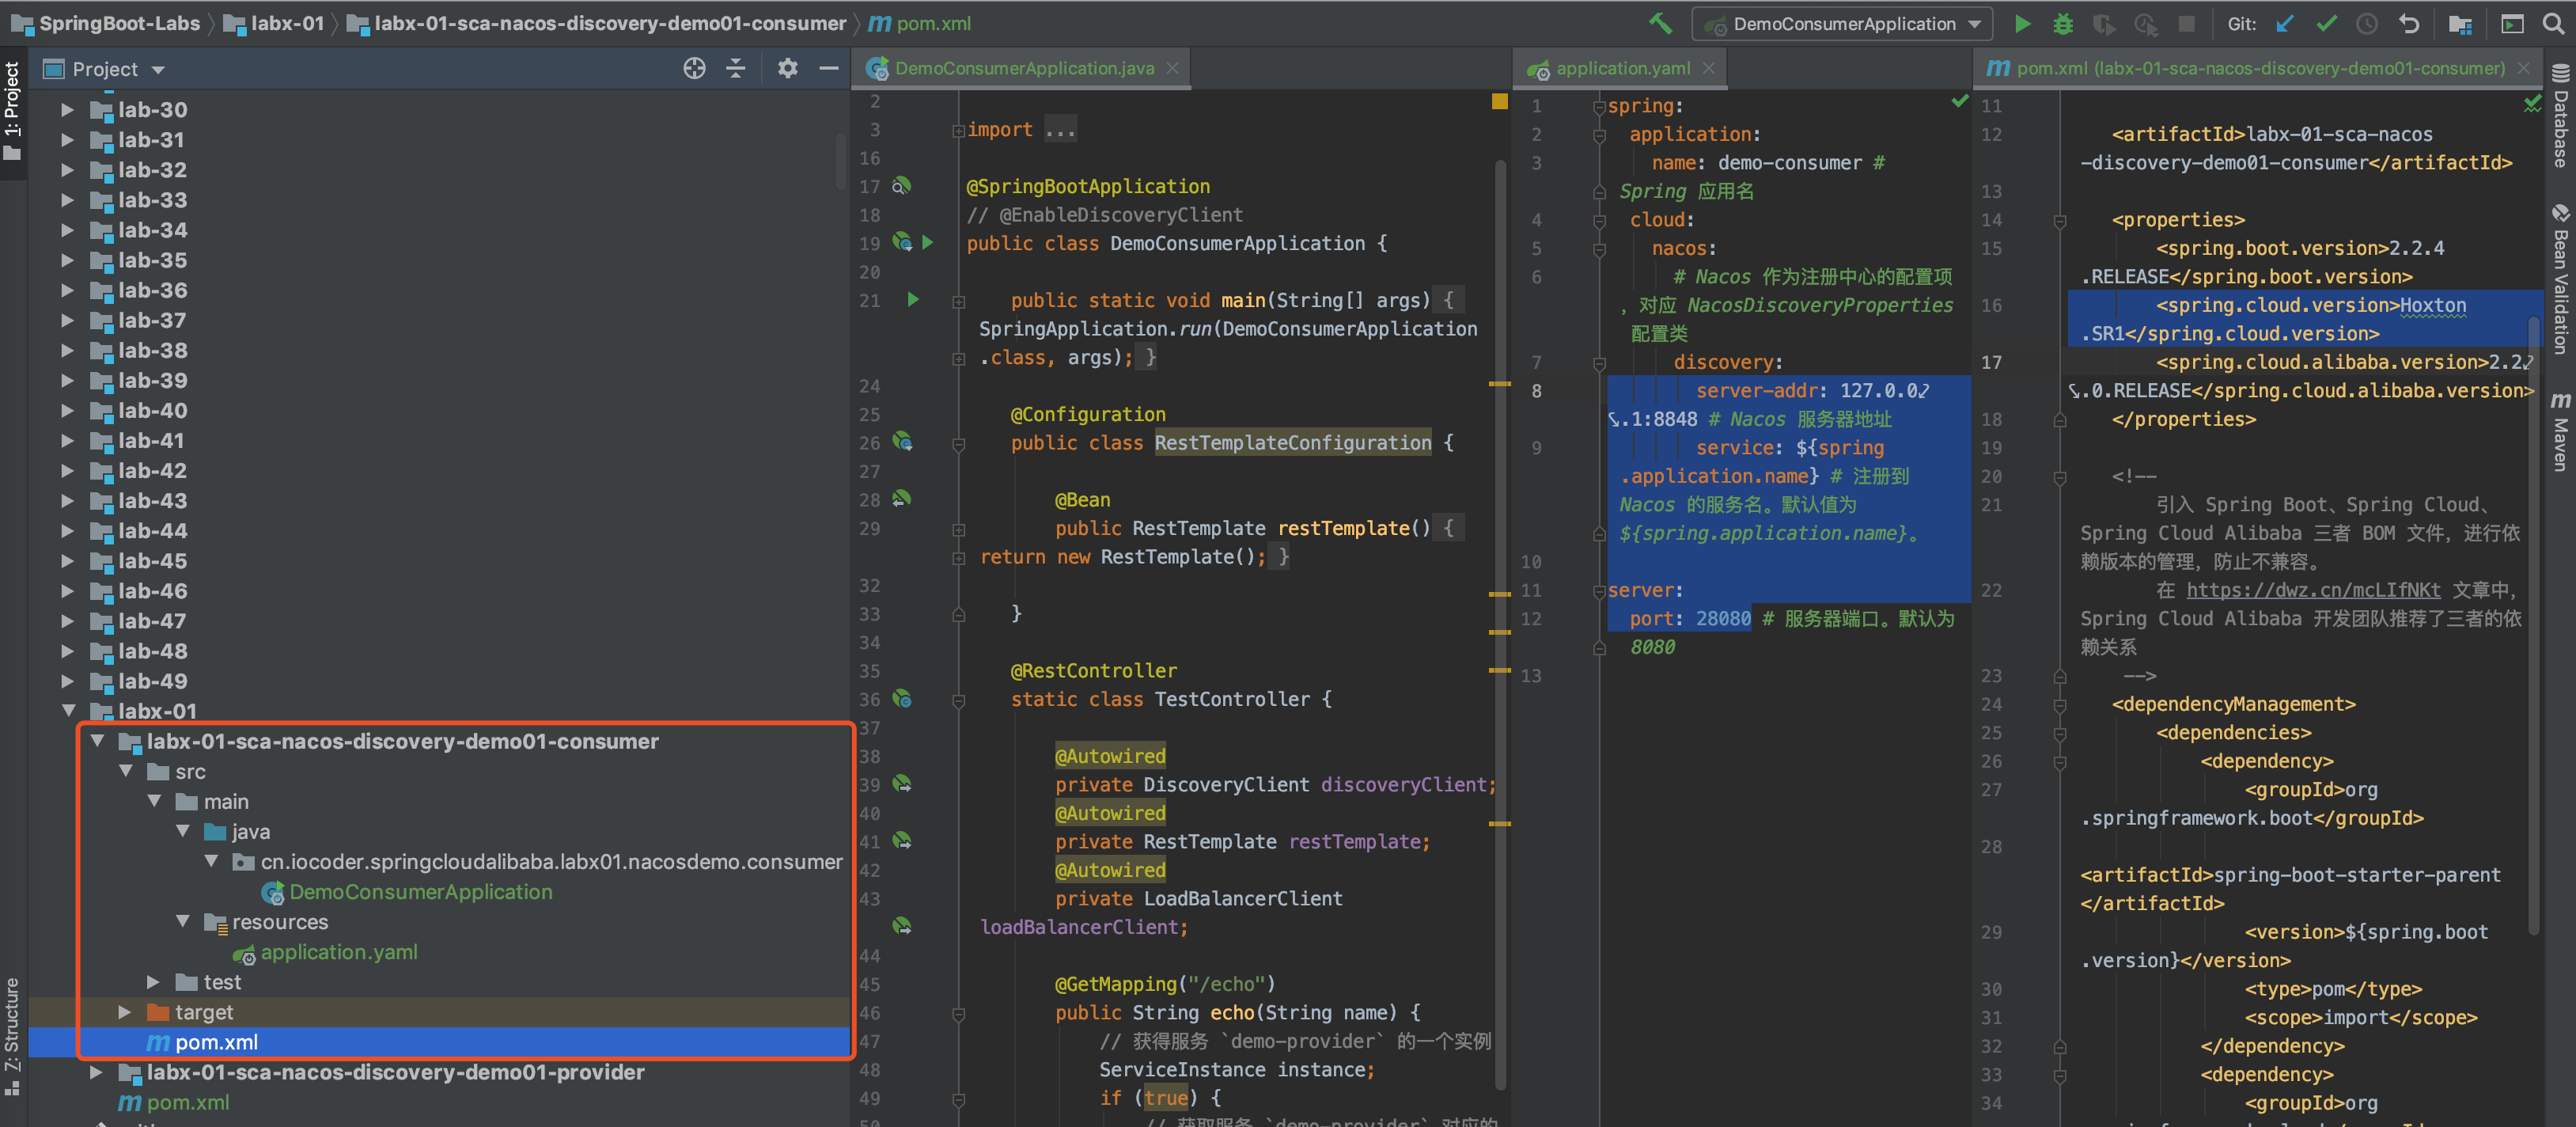Open Search Everywhere magnifier icon
The width and height of the screenshot is (2576, 1127).
[2554, 24]
